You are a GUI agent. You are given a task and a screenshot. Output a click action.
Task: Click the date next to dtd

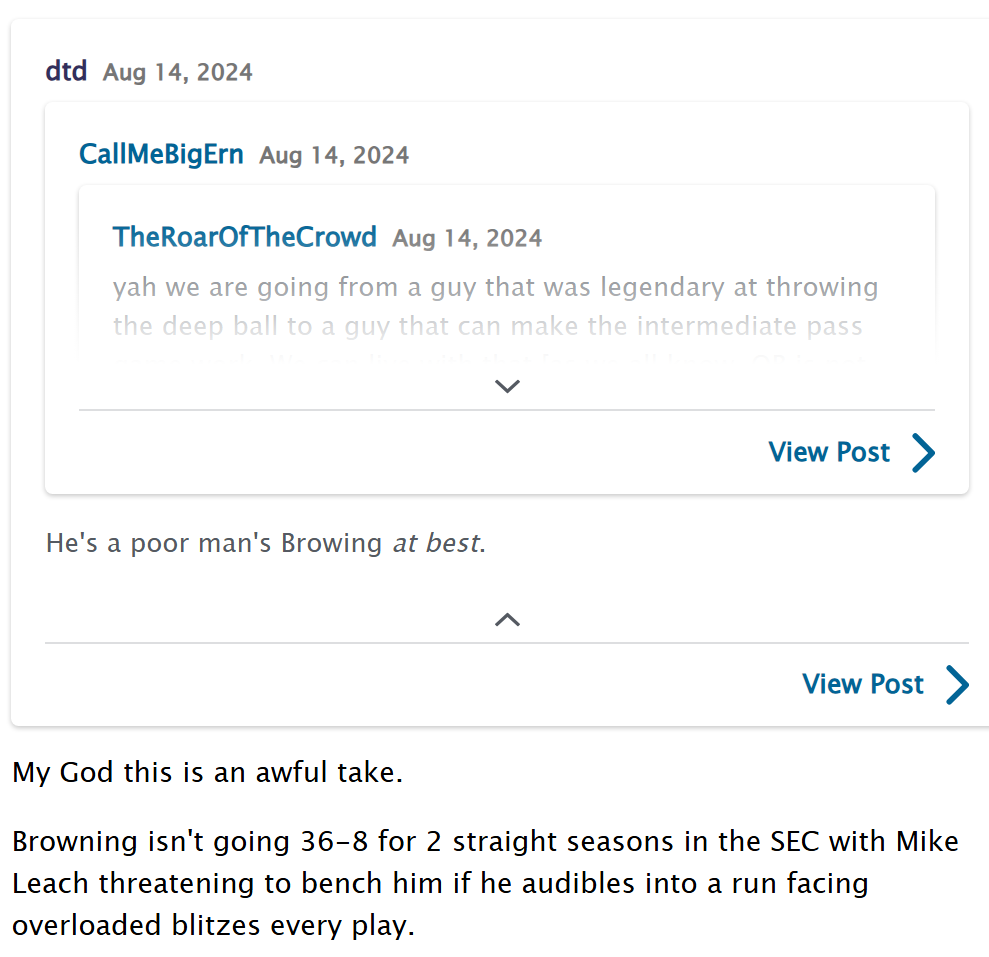(178, 73)
